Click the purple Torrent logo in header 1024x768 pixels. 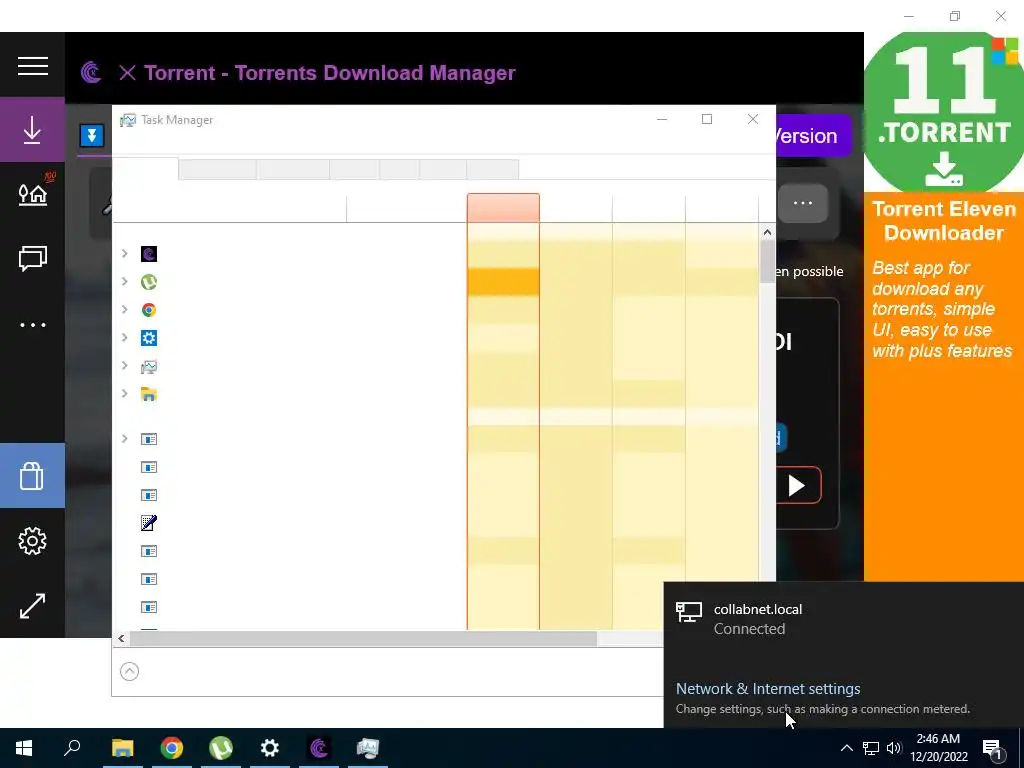pos(91,72)
